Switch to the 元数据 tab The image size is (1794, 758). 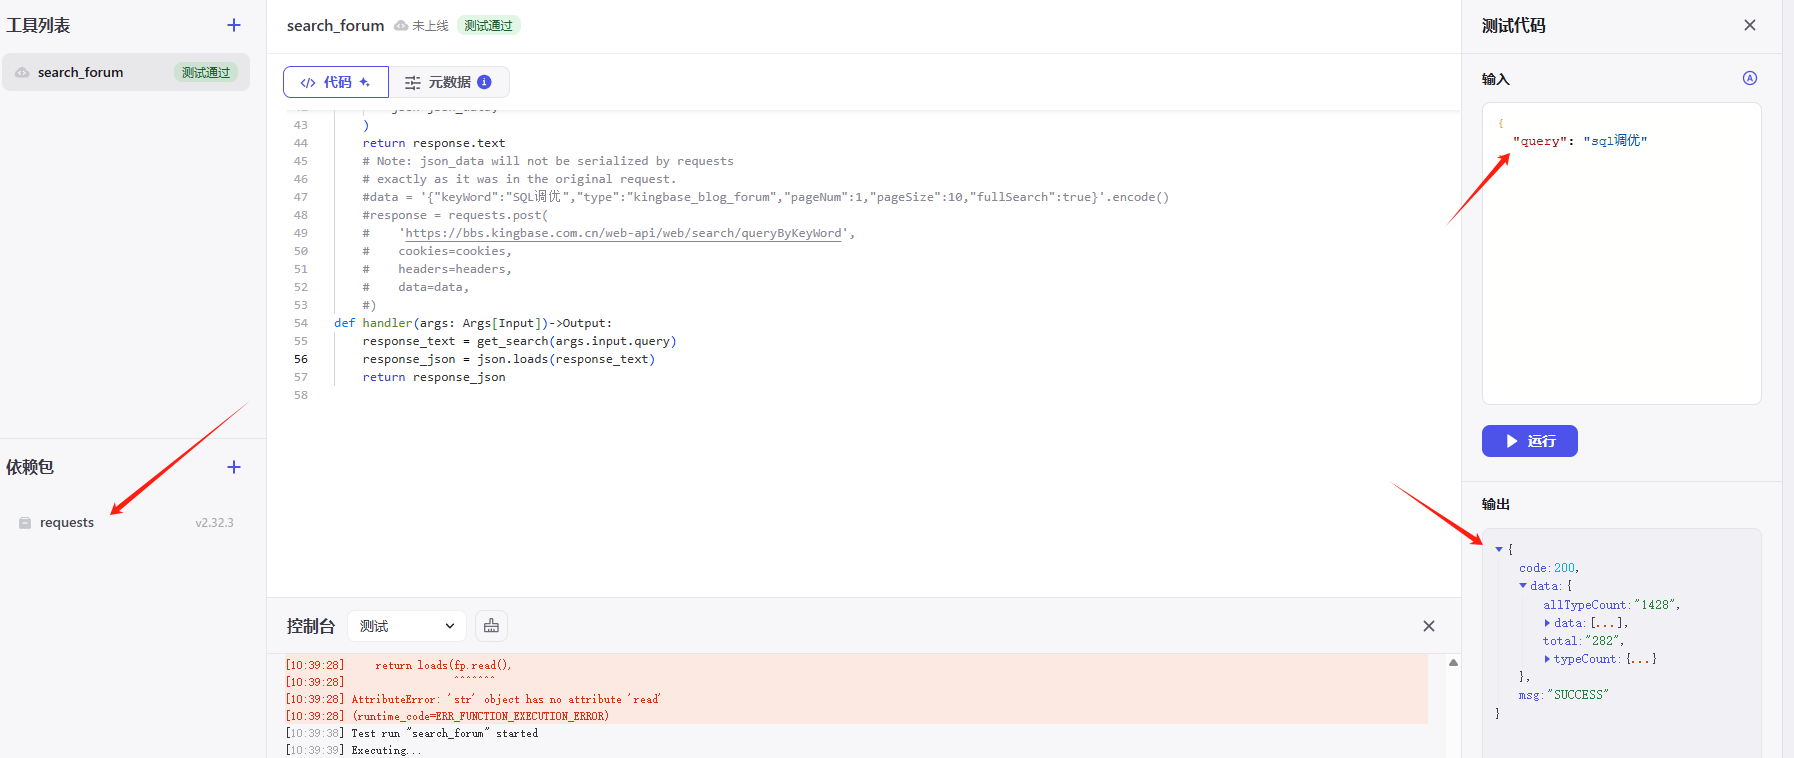[448, 82]
